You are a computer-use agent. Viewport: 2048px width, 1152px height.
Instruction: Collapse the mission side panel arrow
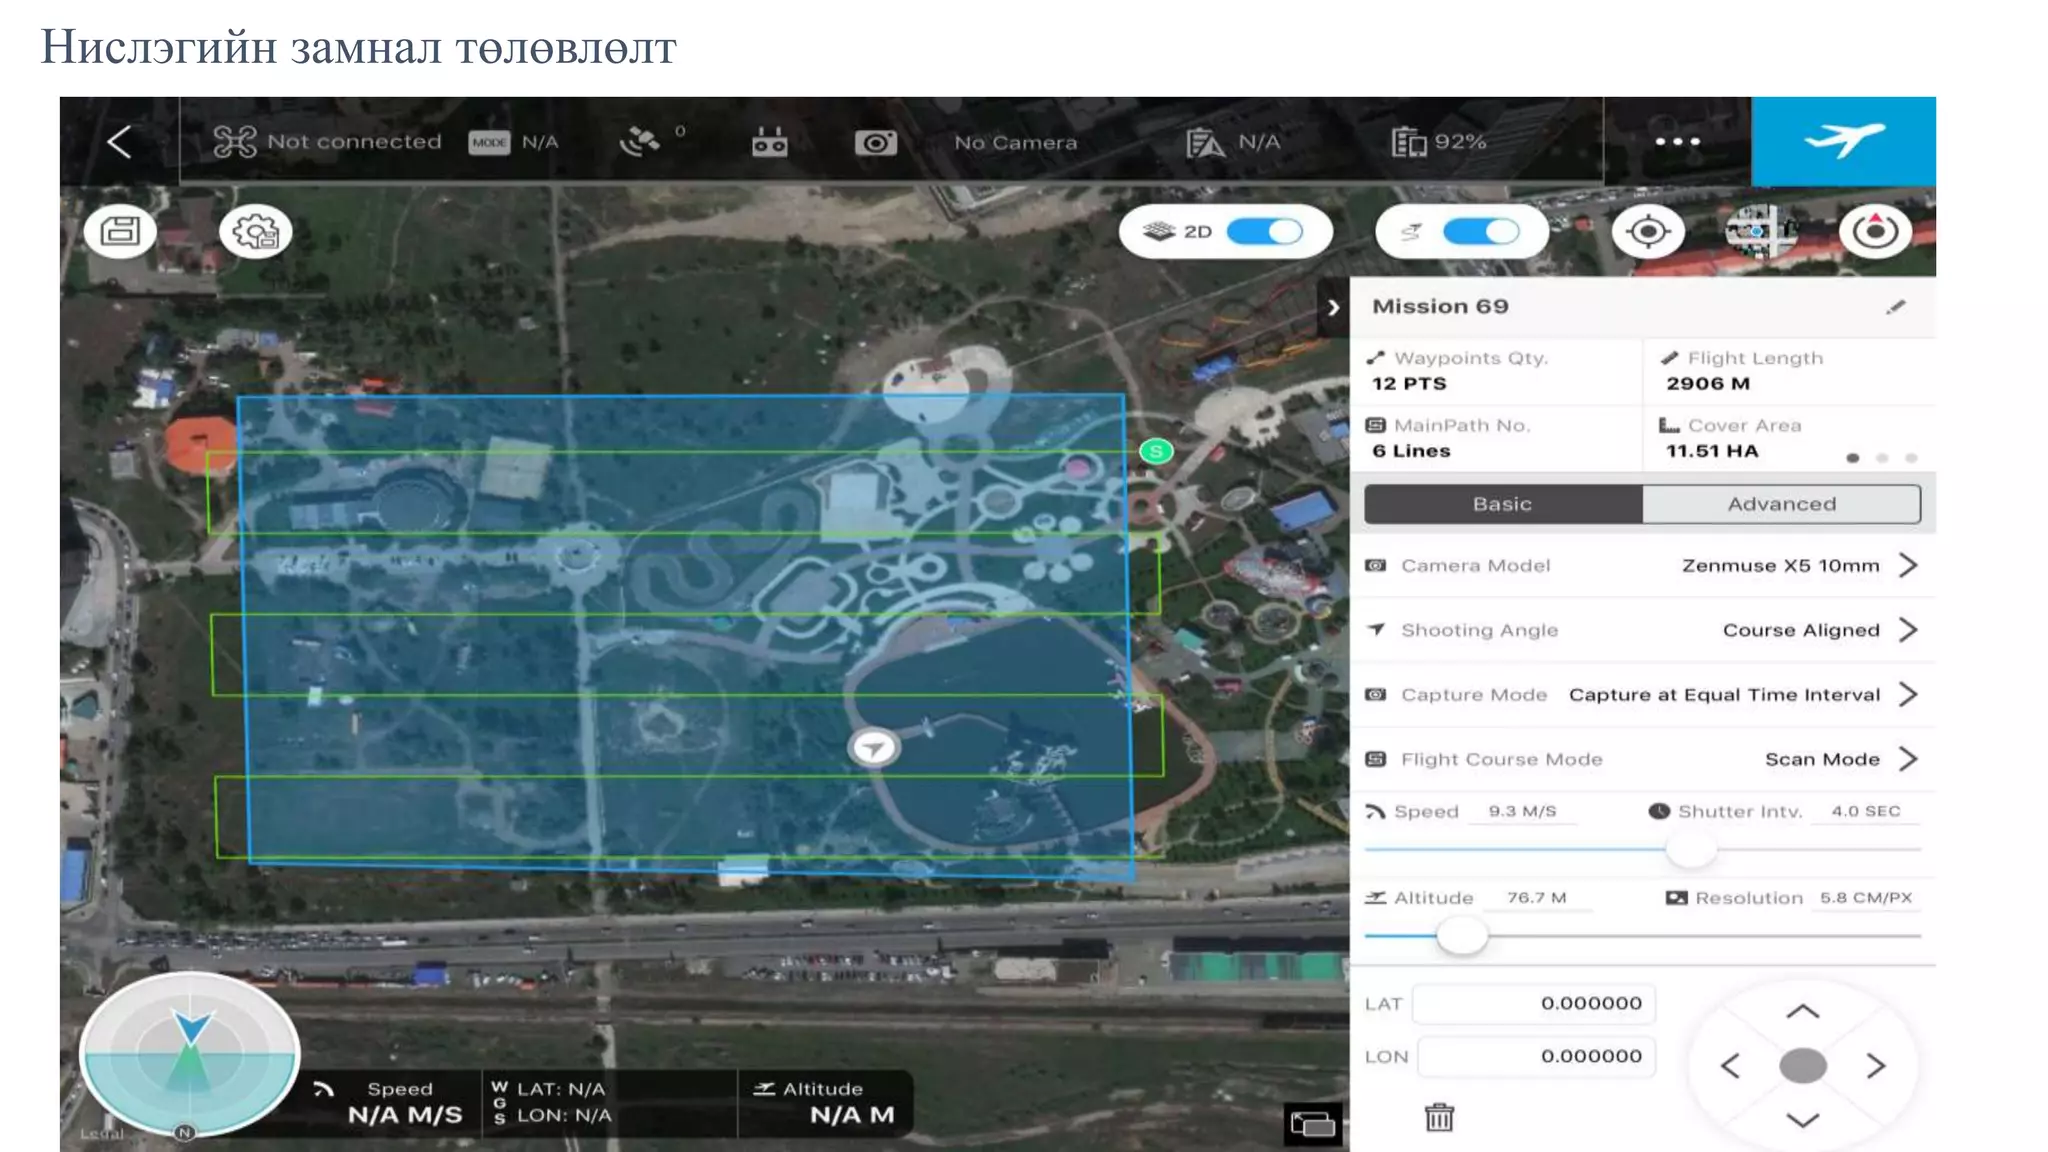pyautogui.click(x=1333, y=308)
